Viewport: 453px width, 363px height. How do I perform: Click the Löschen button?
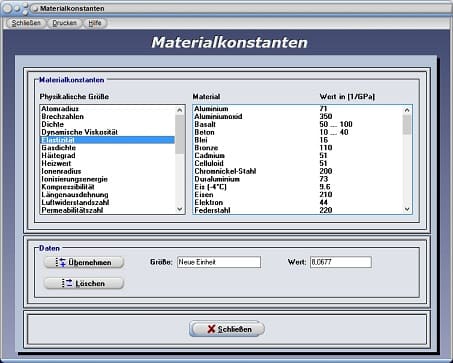tap(84, 283)
